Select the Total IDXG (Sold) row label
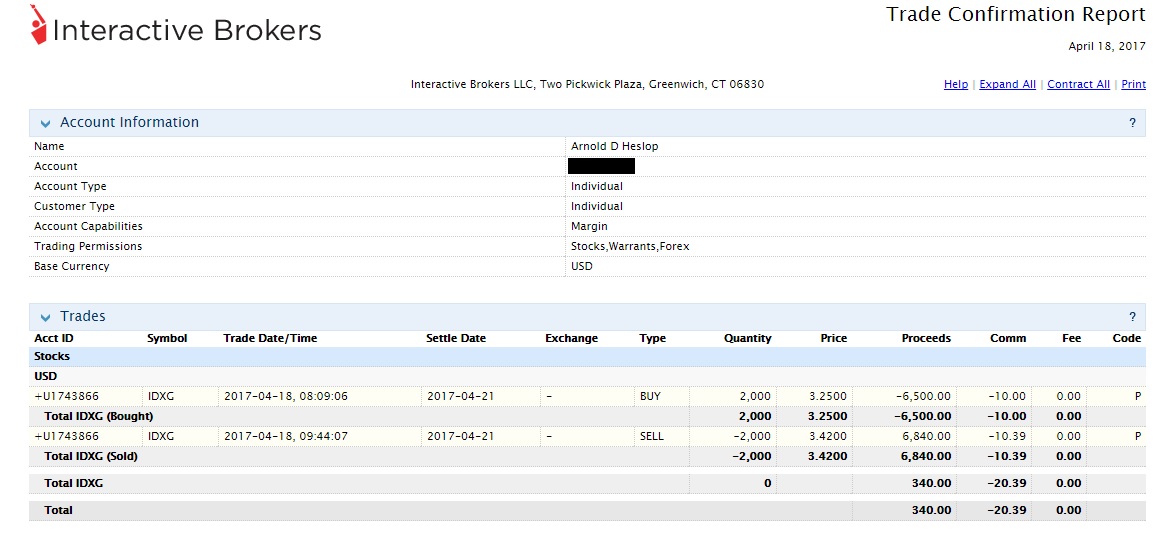 pos(91,456)
